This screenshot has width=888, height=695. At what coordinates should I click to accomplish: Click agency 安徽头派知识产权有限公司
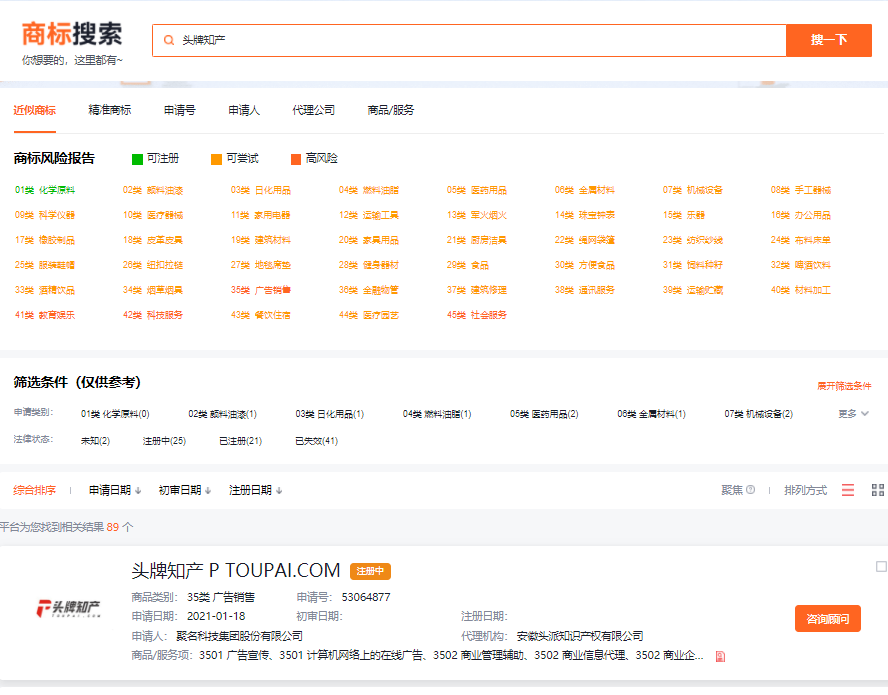(x=580, y=637)
